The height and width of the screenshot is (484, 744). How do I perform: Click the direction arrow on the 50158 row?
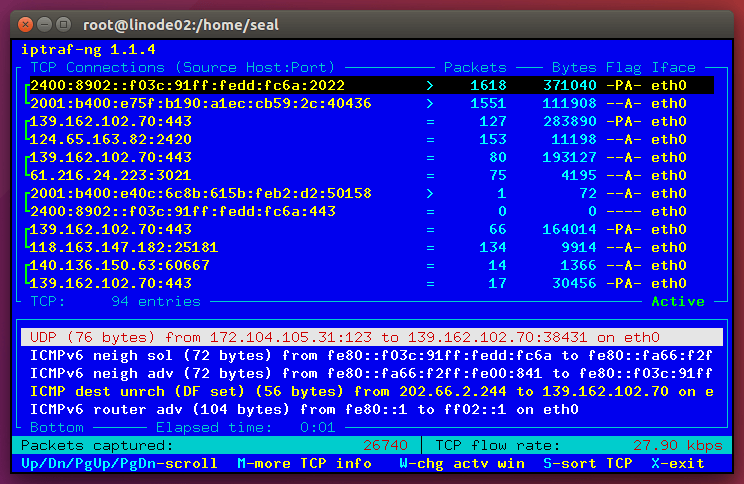pos(430,194)
